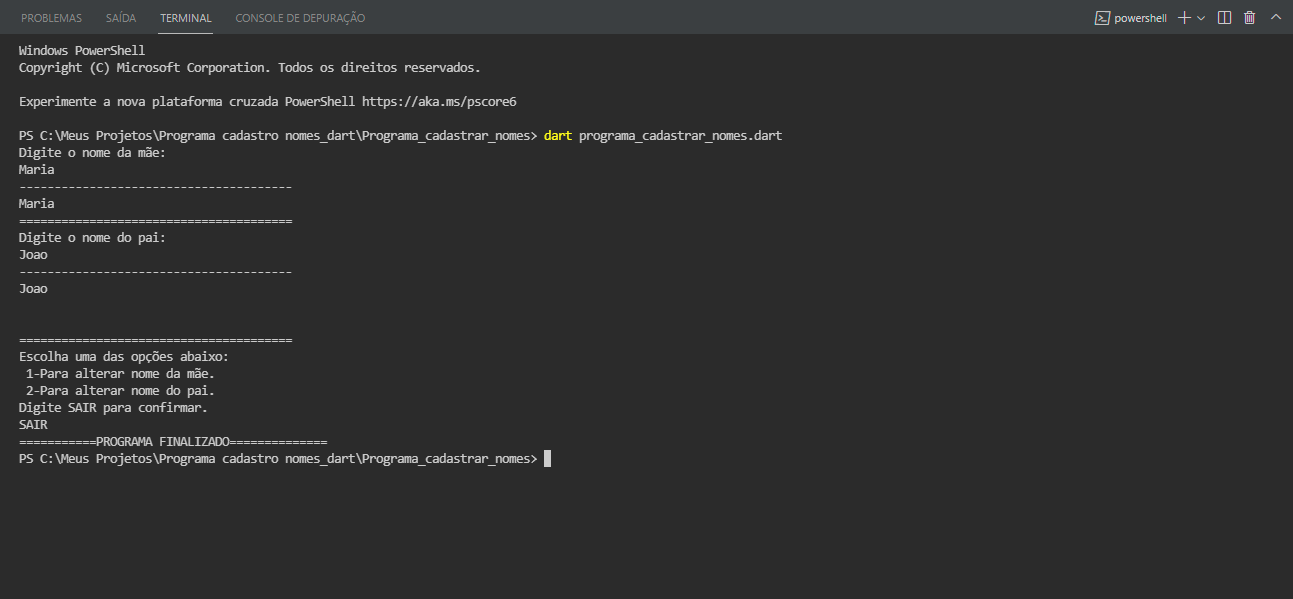Click 'Digite SAIR para confirmar.' line
This screenshot has width=1293, height=599.
pyautogui.click(x=113, y=408)
